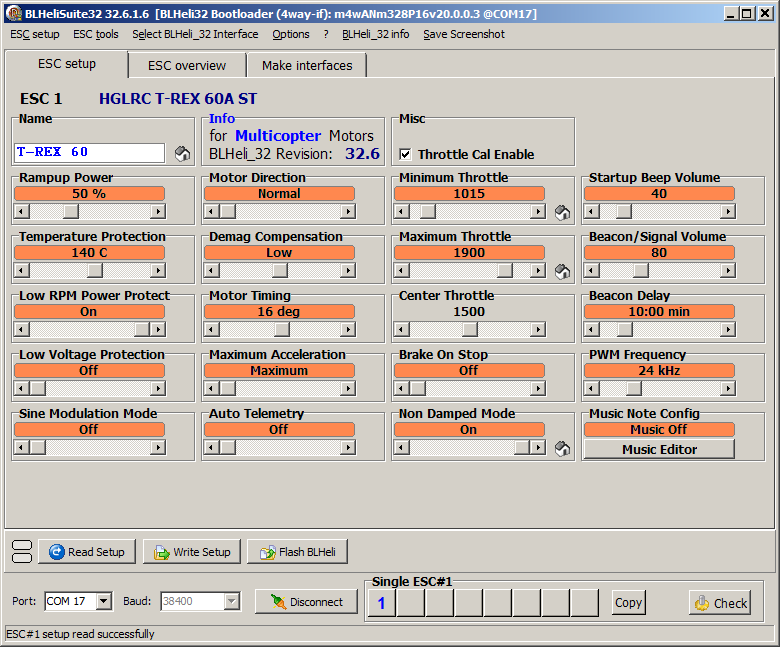Open the ESC tools menu
This screenshot has width=780, height=647.
click(96, 34)
